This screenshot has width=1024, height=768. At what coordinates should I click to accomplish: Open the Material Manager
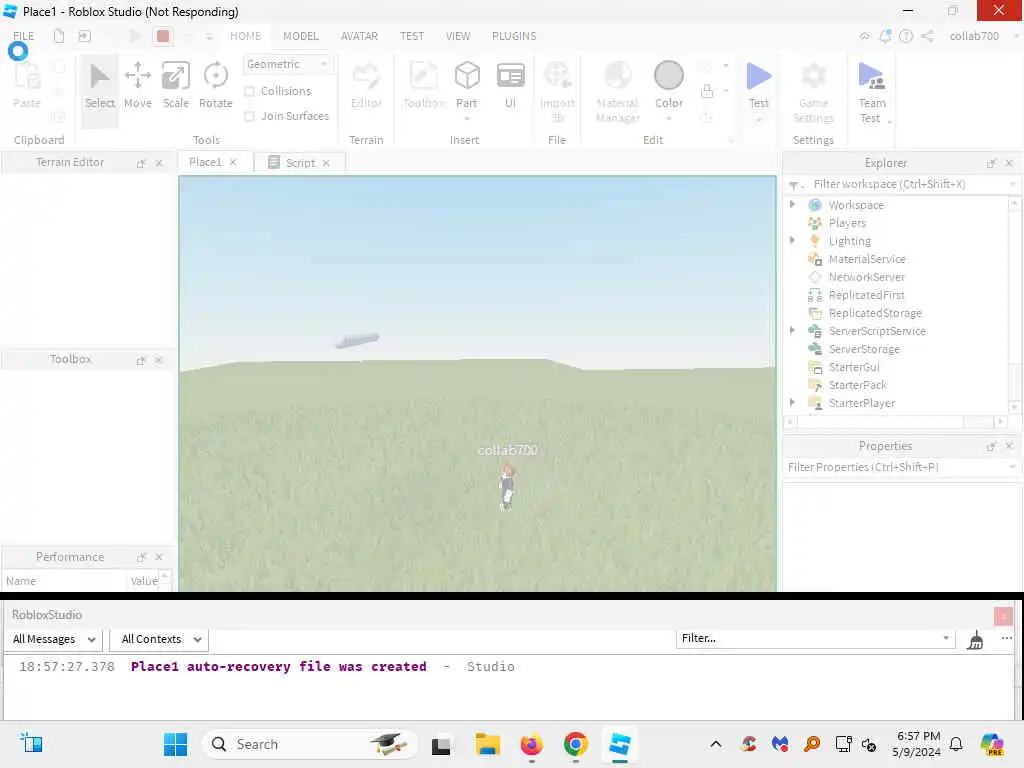click(618, 91)
